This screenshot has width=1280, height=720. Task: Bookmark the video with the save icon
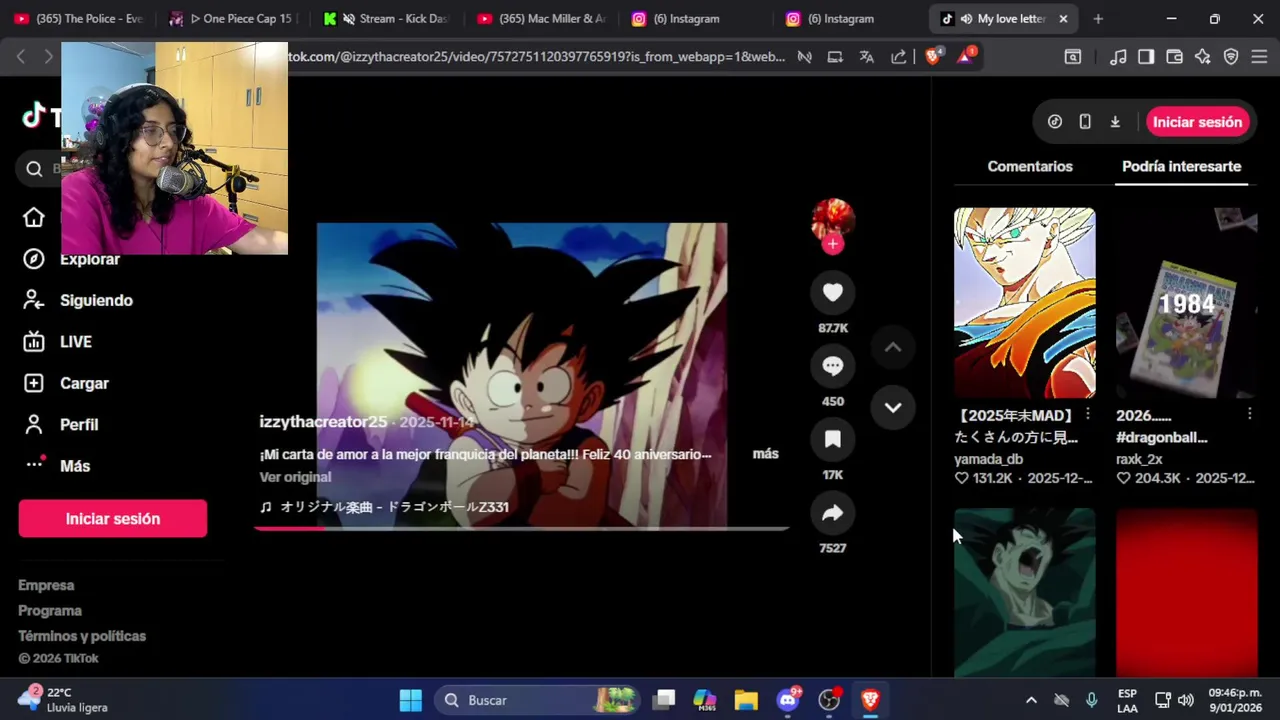[x=833, y=439]
